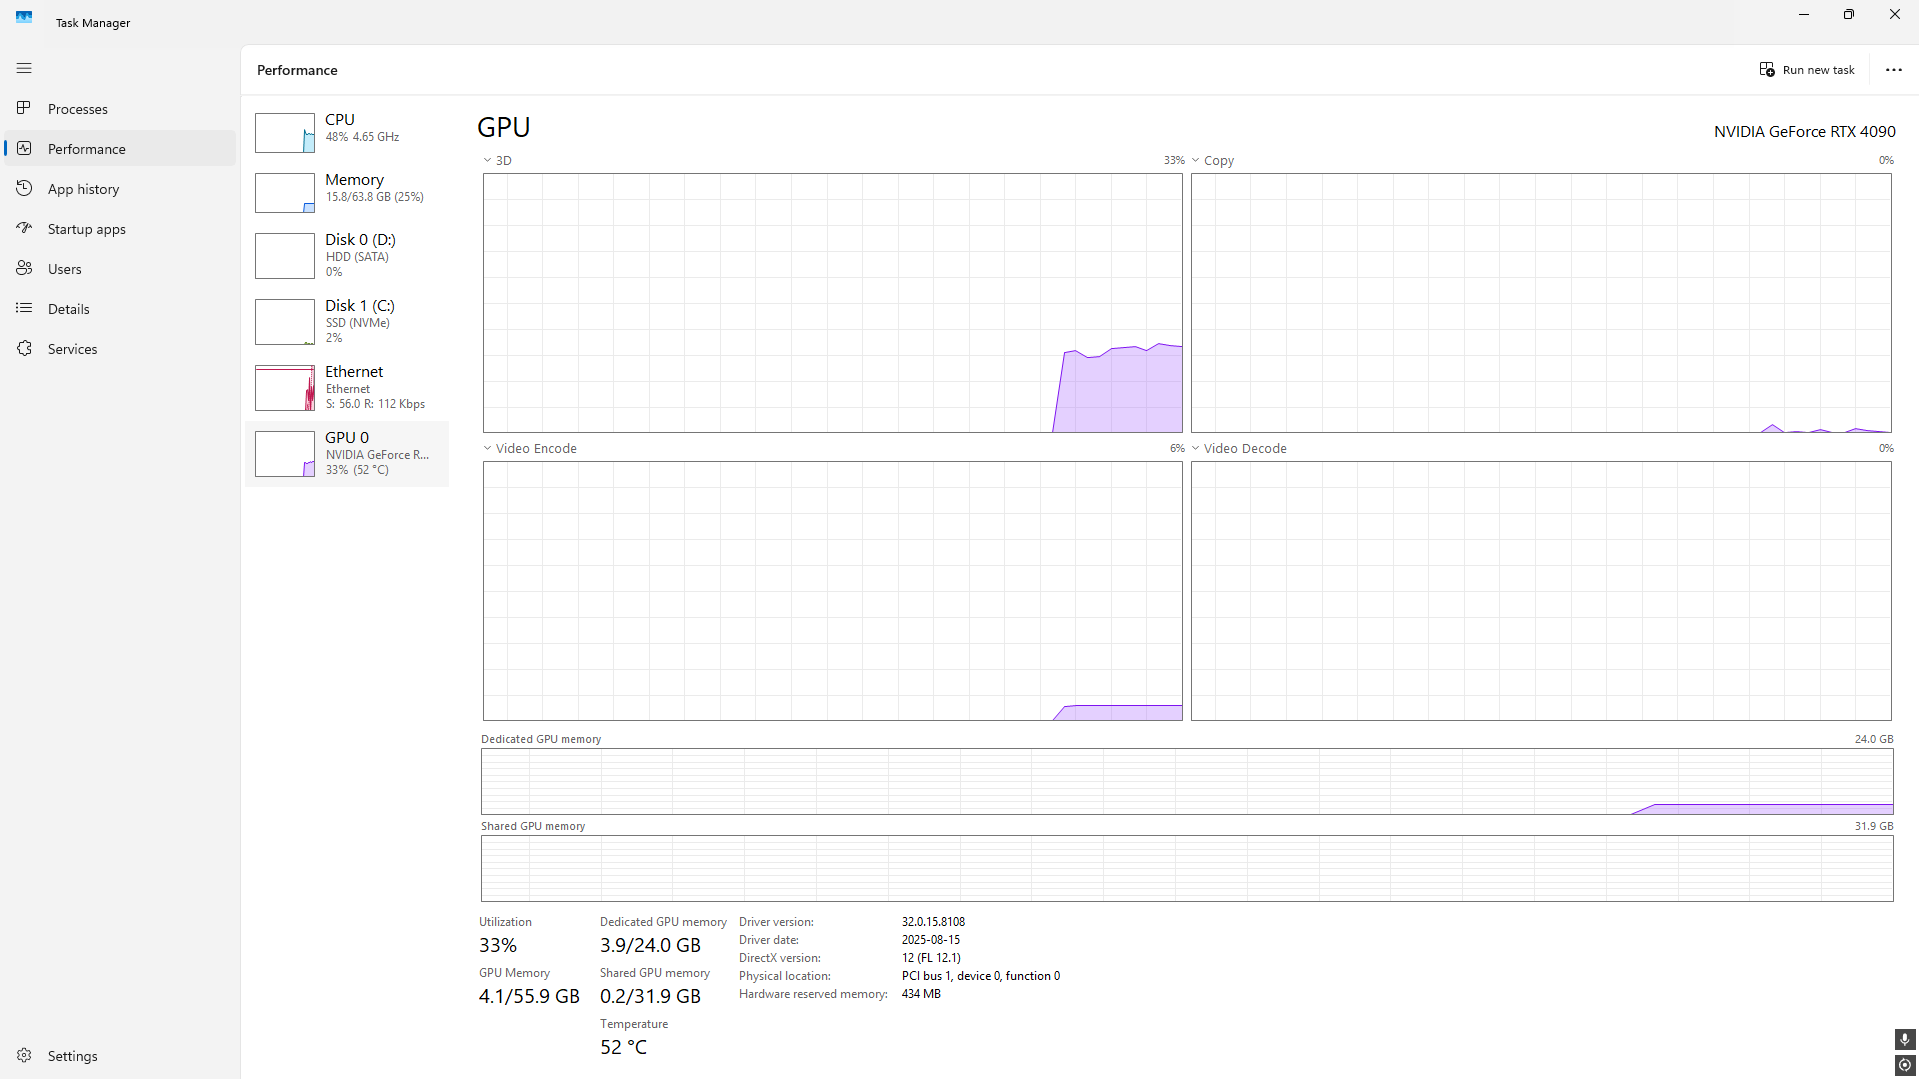Click the 24.0 GB dedicated memory scale label
The width and height of the screenshot is (1919, 1079).
[x=1873, y=739]
